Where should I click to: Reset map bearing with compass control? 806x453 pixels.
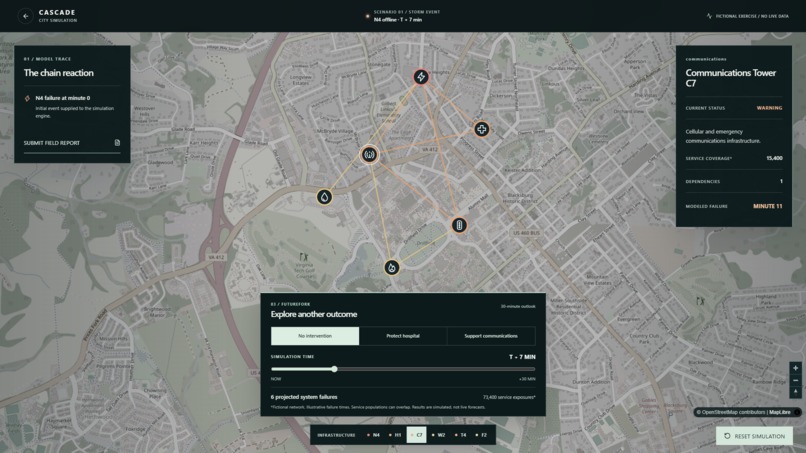pyautogui.click(x=795, y=392)
